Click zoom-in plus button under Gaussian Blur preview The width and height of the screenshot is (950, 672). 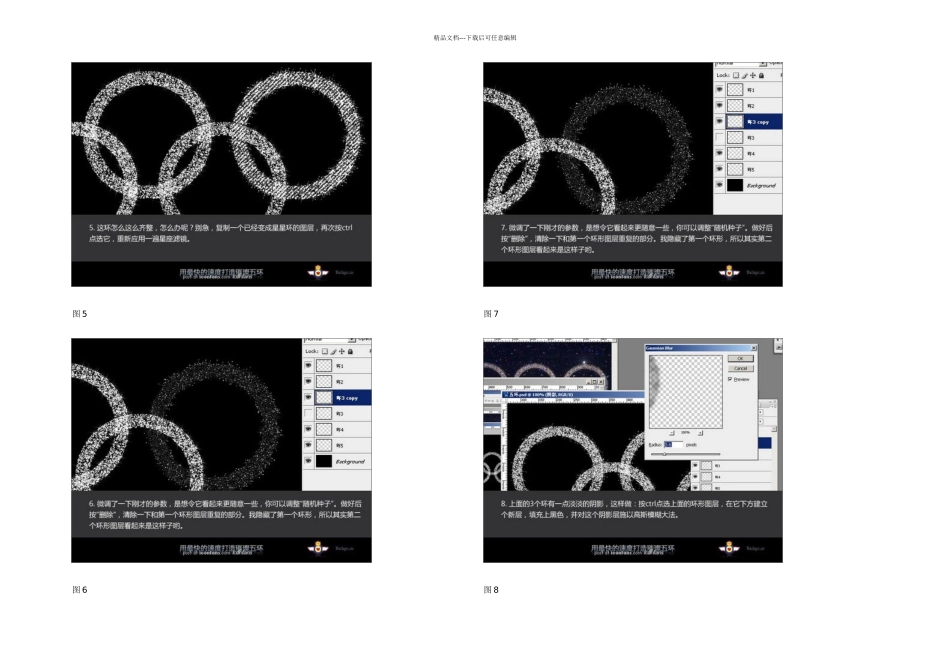click(700, 433)
